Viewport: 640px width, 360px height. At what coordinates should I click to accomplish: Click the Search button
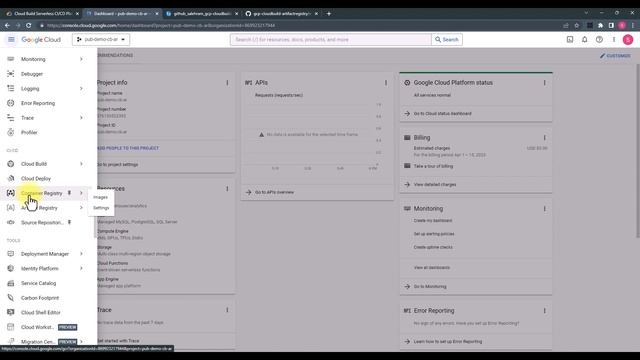447,40
